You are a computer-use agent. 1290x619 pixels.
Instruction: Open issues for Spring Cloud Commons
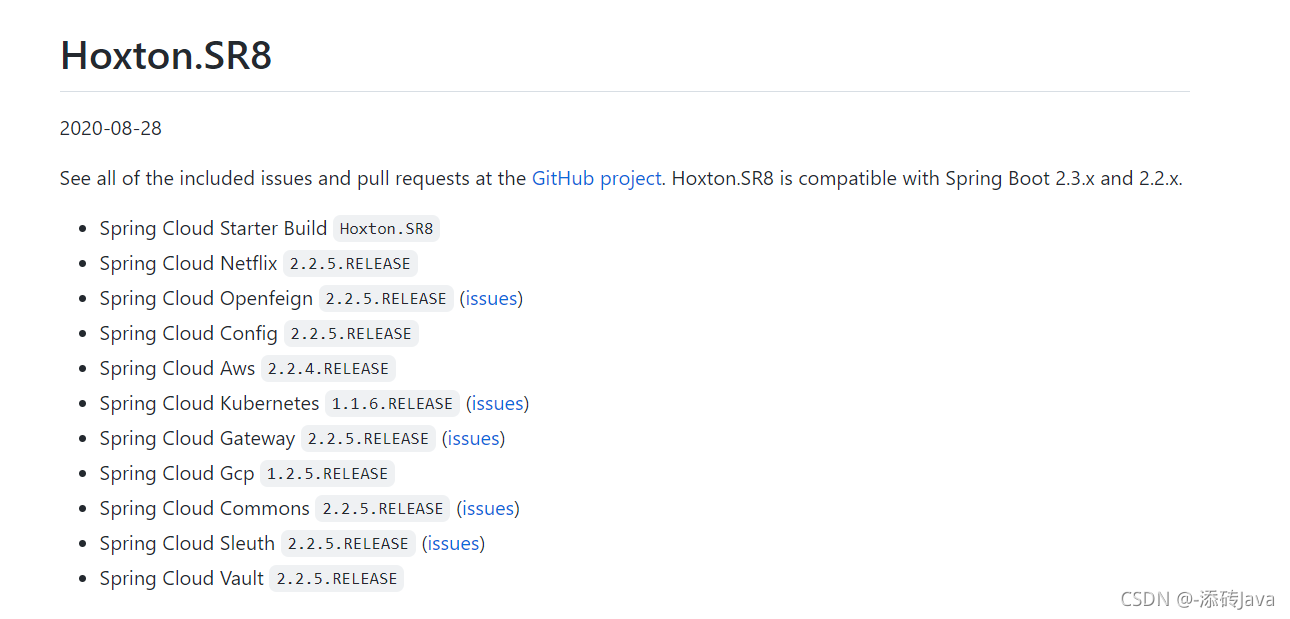tap(487, 508)
